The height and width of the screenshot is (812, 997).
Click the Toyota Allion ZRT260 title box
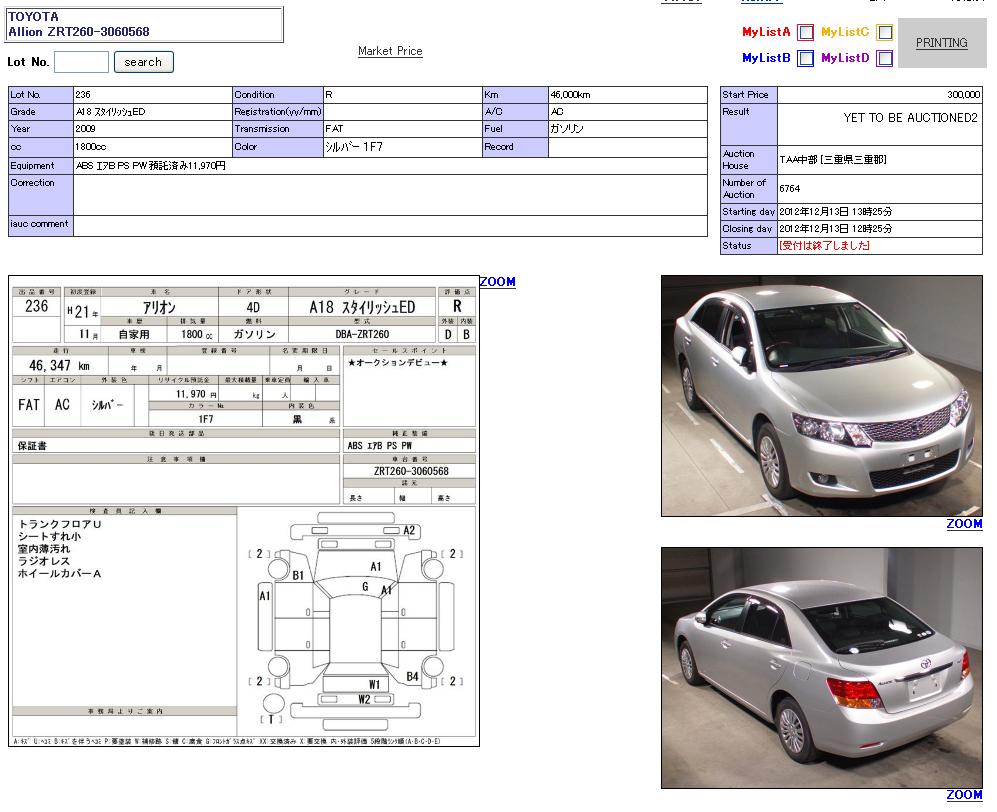[145, 24]
